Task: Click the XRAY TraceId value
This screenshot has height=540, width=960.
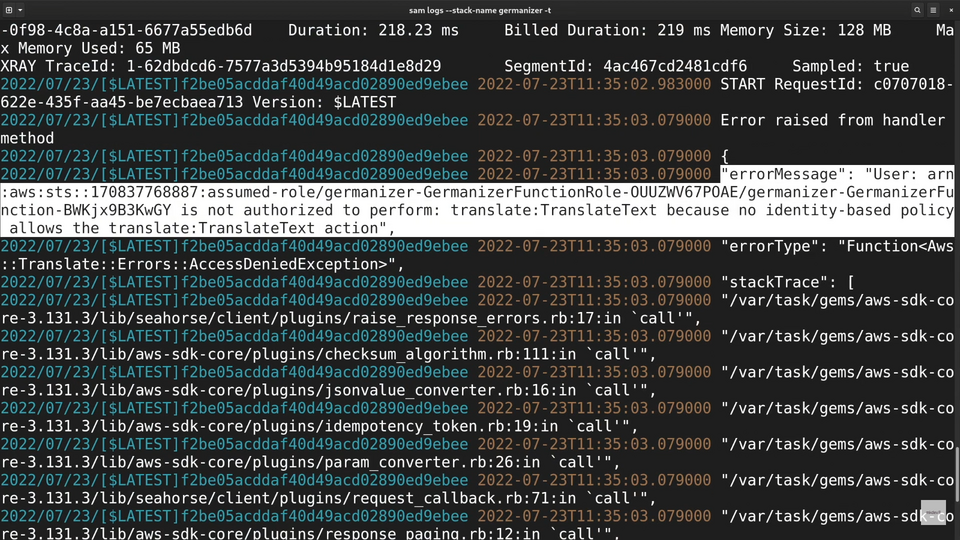Action: click(x=283, y=66)
